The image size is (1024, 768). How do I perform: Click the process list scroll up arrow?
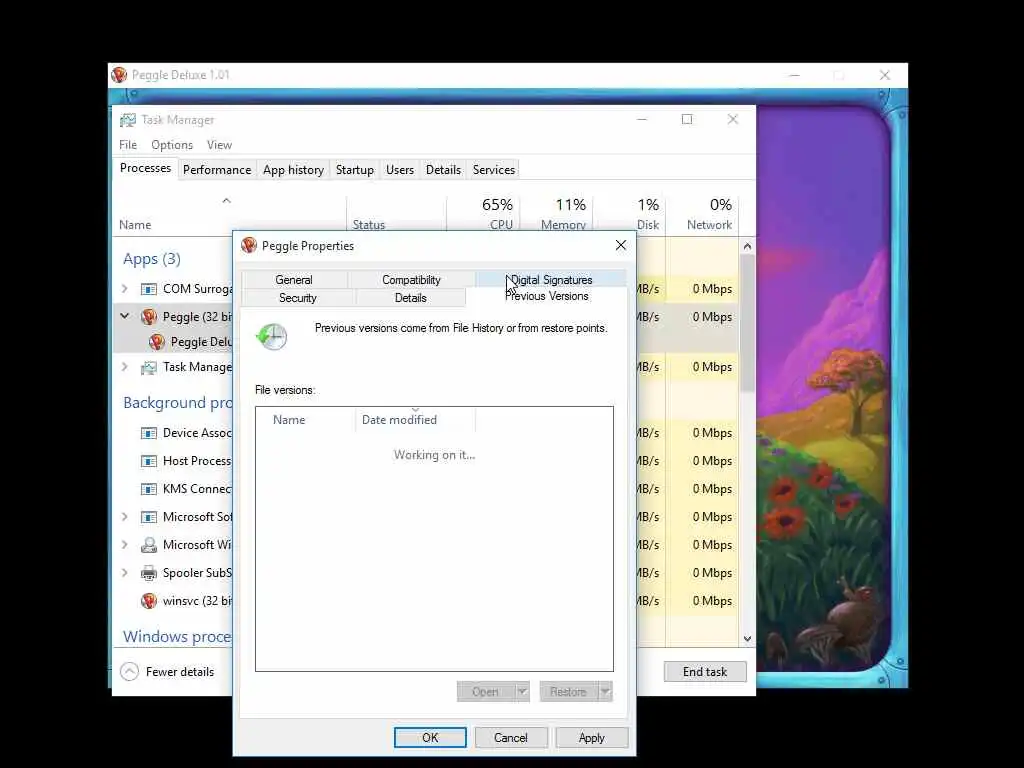747,246
